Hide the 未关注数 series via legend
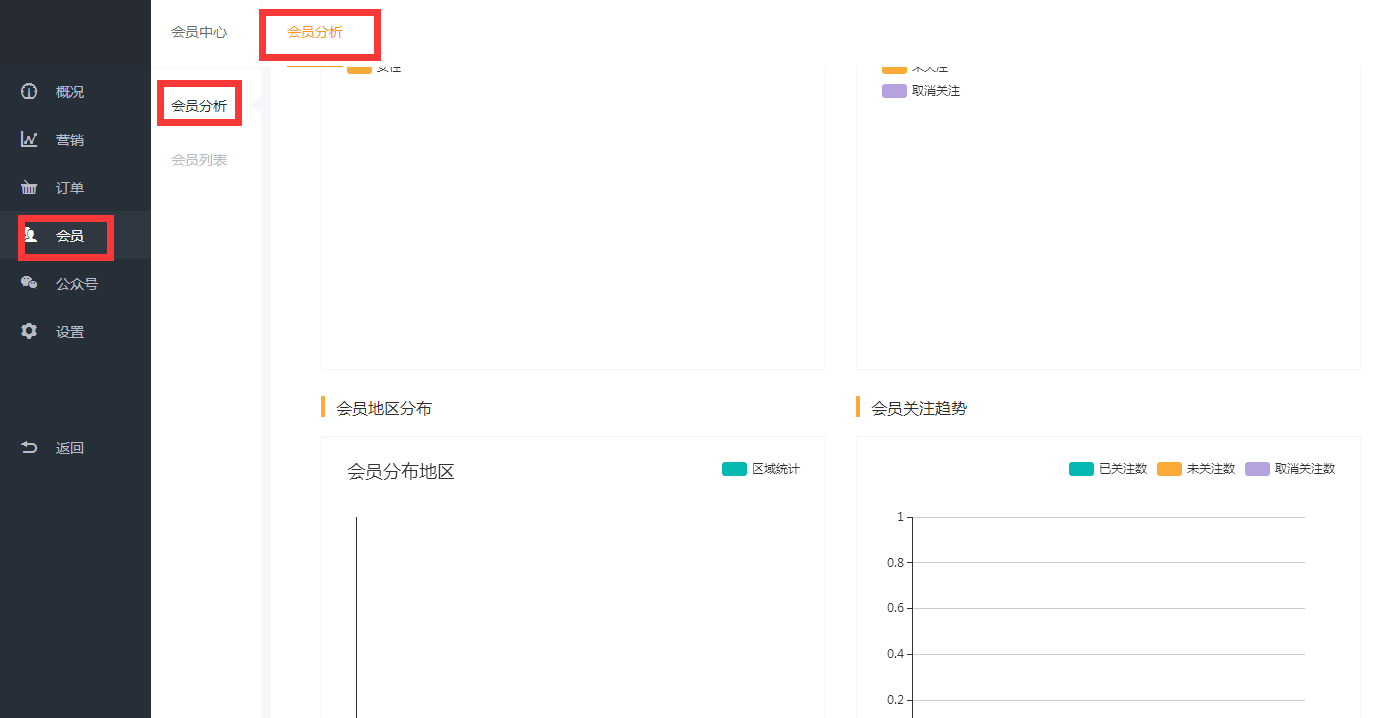 coord(1196,469)
